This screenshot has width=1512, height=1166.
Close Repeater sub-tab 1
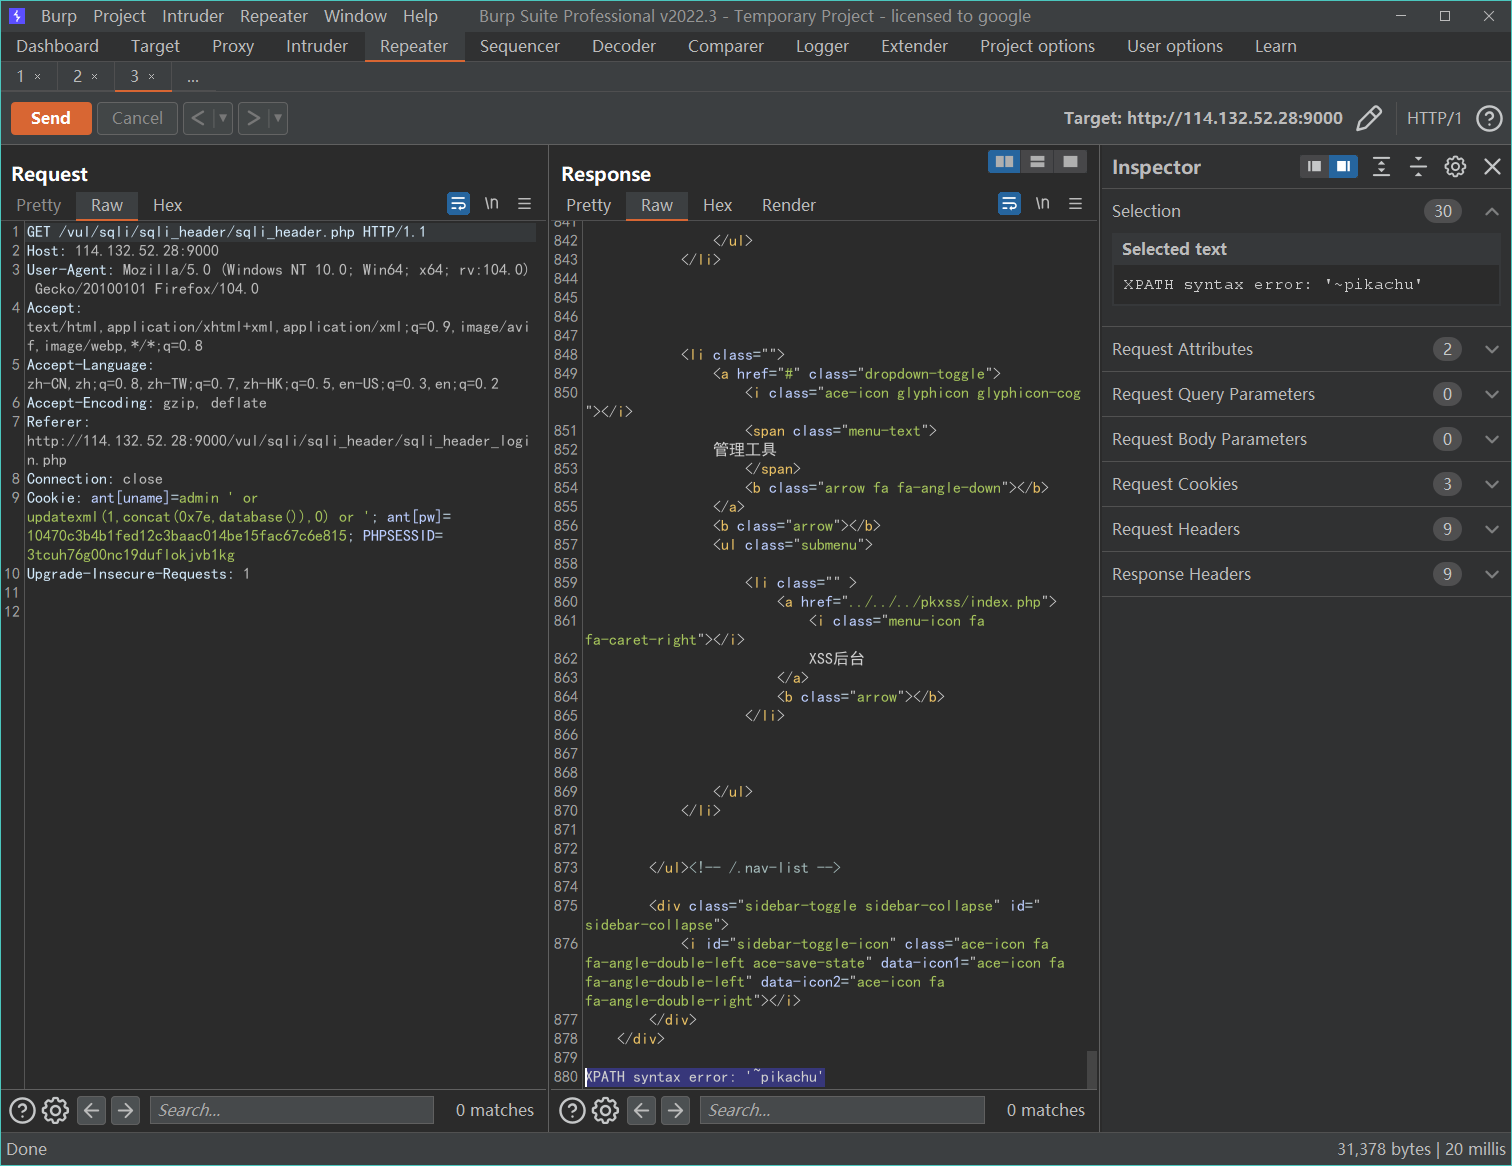click(x=38, y=77)
